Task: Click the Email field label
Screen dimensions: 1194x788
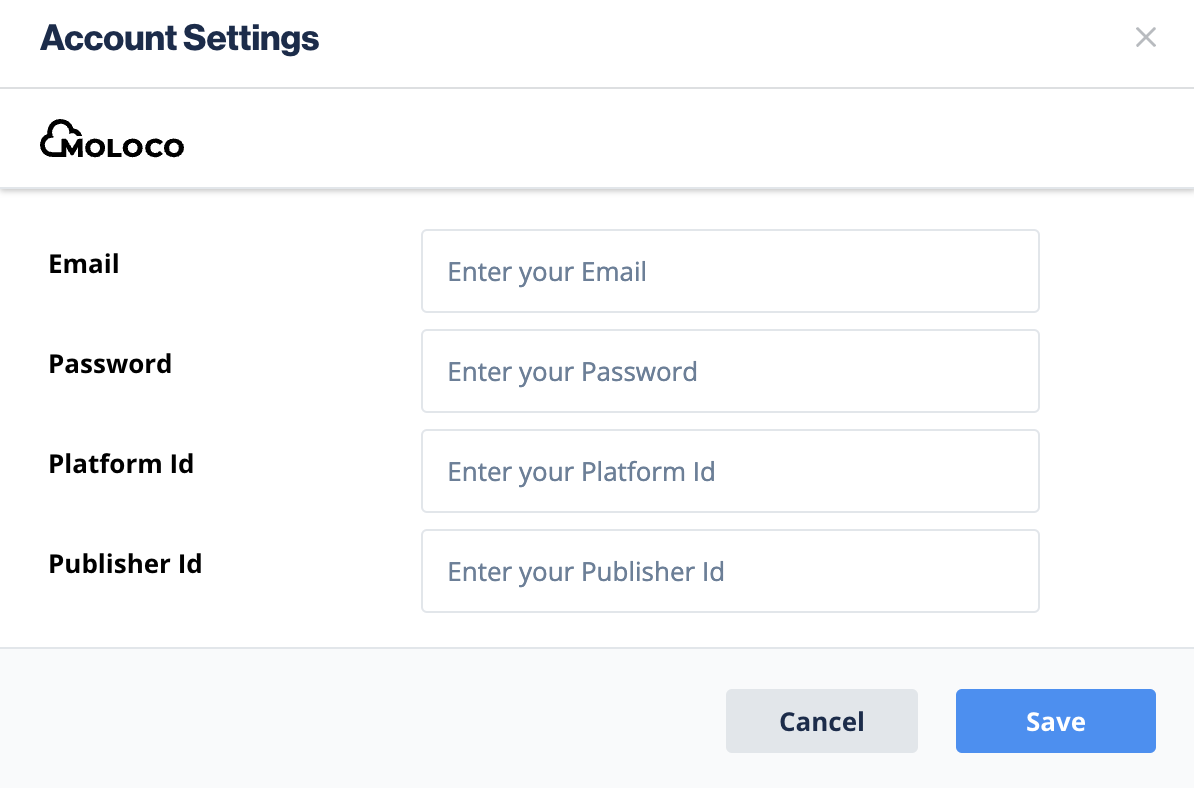Action: pos(84,264)
